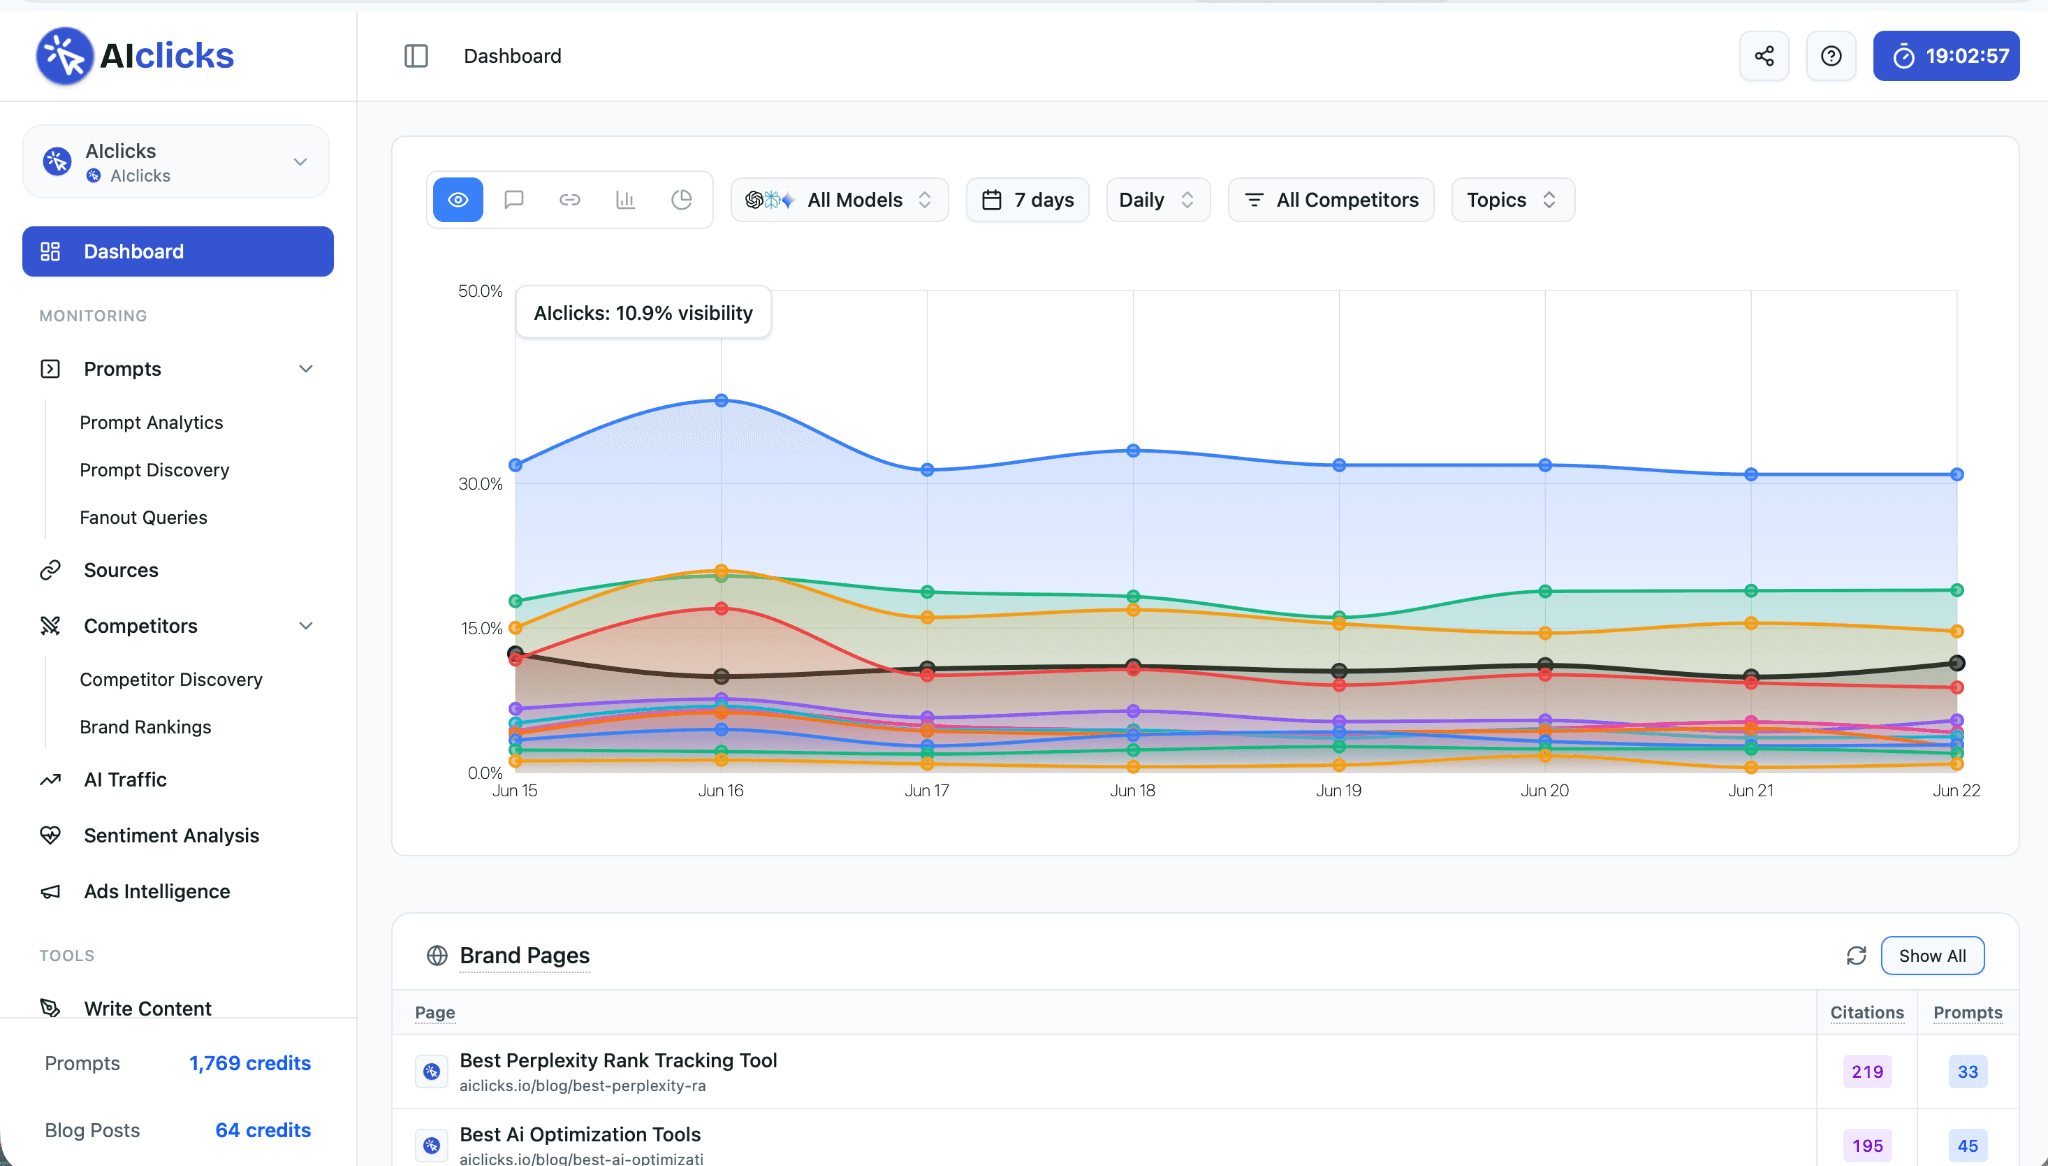
Task: Open the All Models dropdown
Action: click(839, 200)
